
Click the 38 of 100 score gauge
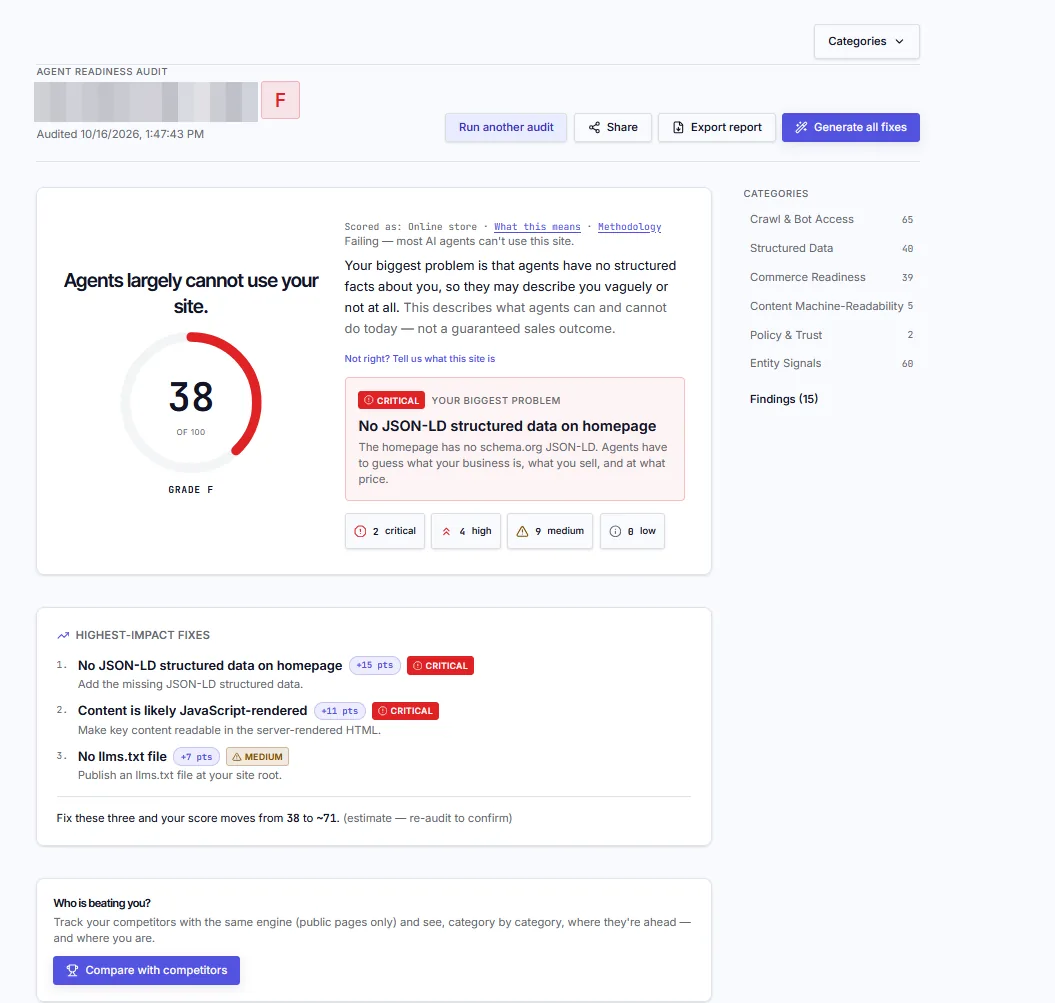pos(191,402)
